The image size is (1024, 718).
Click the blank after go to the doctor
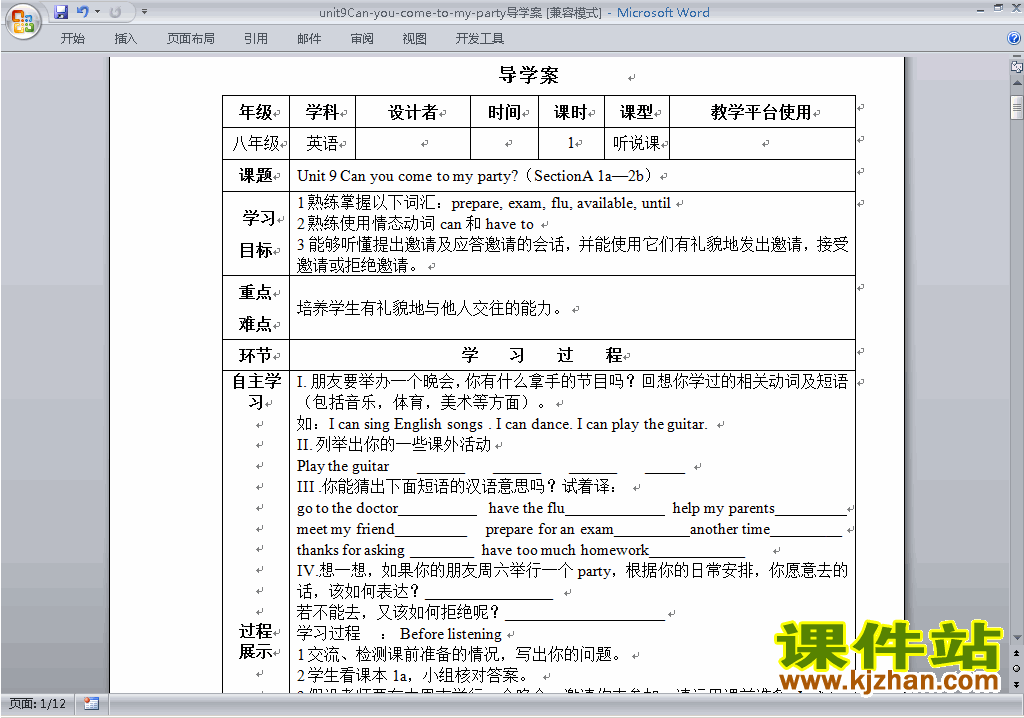(x=438, y=509)
